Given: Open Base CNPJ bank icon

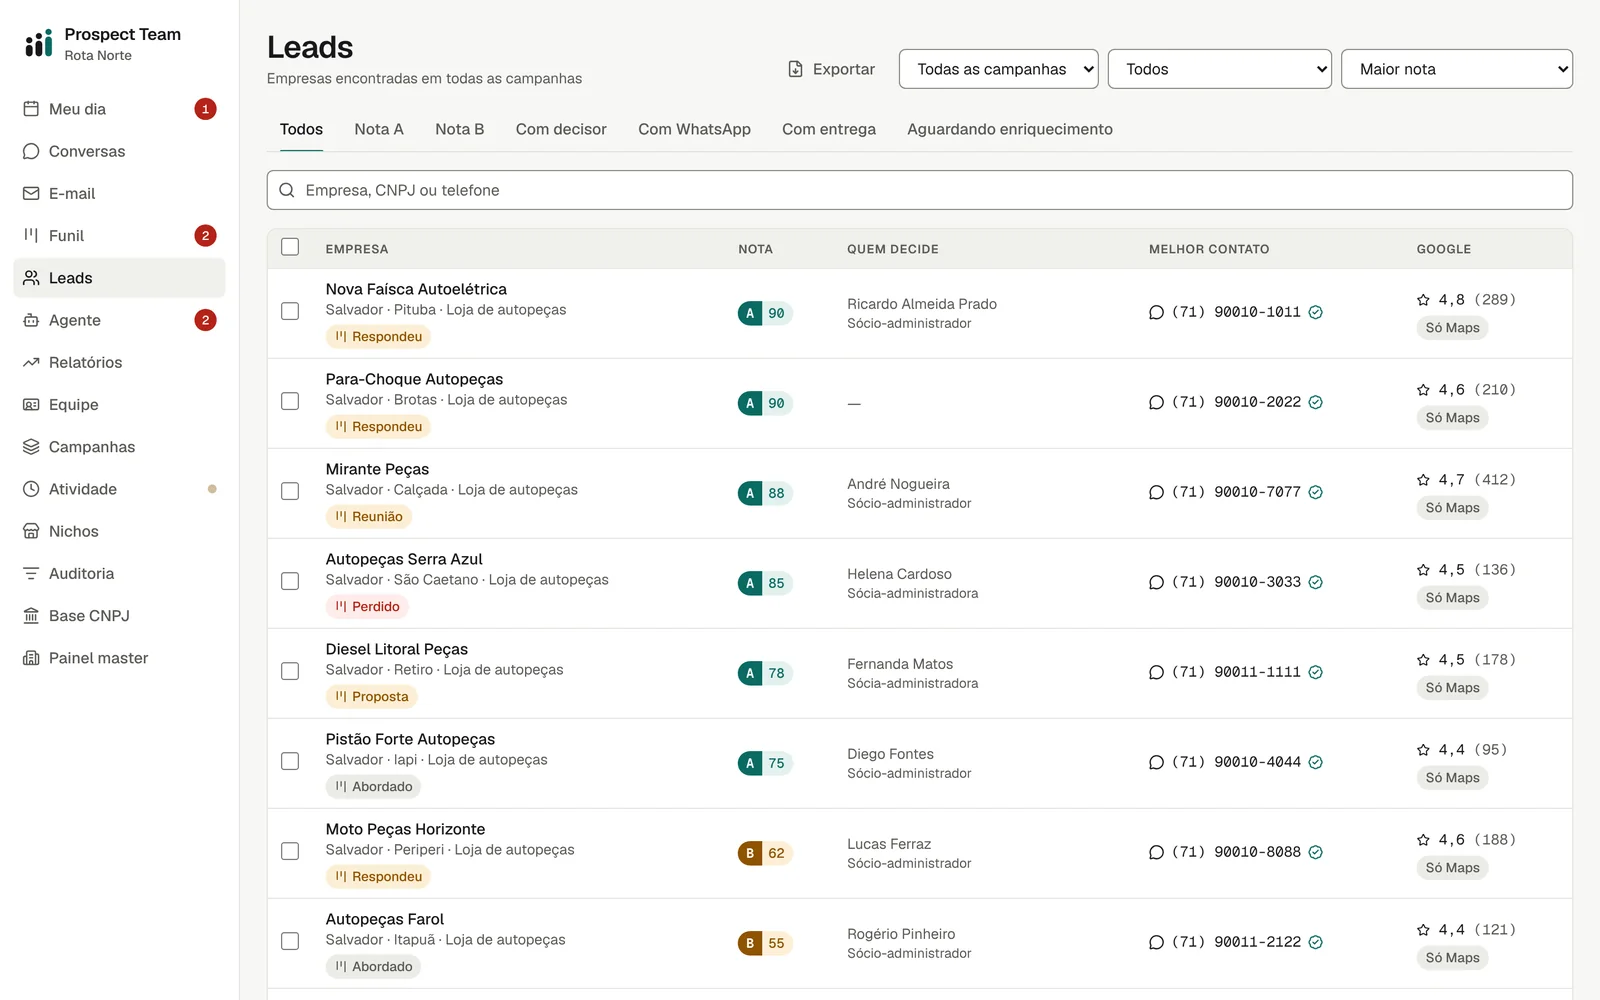Looking at the screenshot, I should click(x=31, y=616).
